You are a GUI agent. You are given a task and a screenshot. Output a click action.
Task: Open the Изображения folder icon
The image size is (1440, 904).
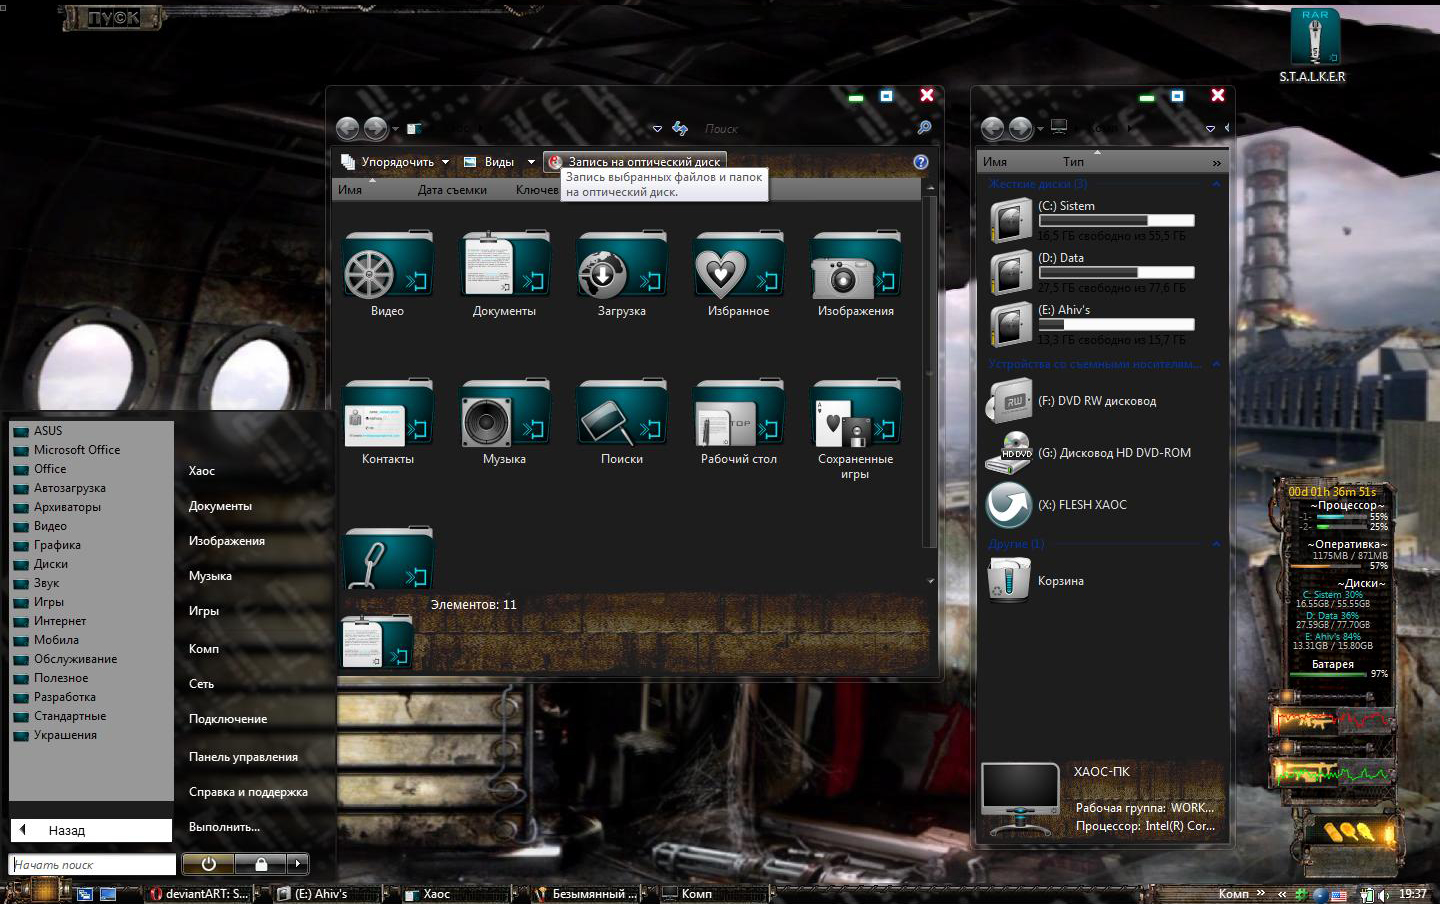[x=856, y=266]
